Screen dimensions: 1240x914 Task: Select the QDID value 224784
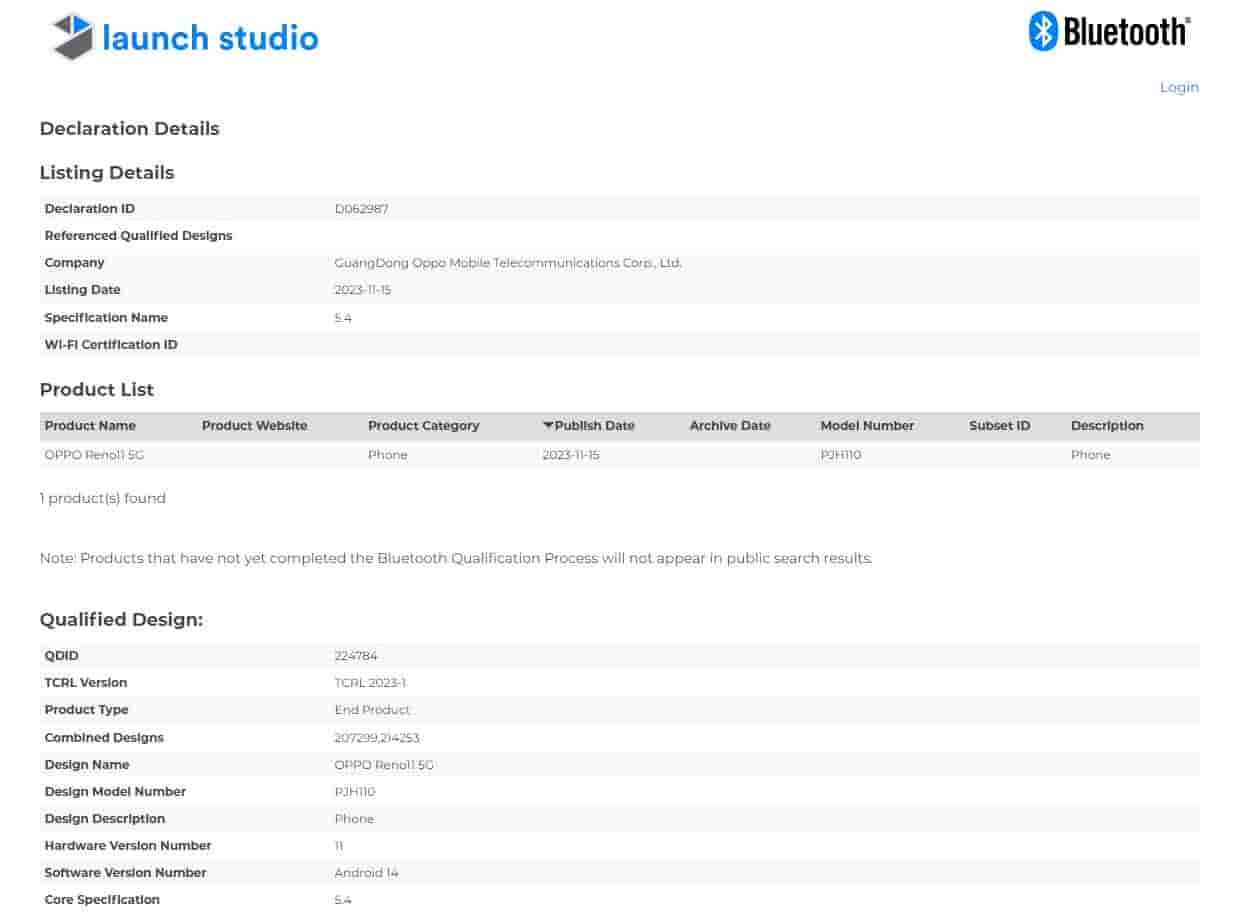point(355,655)
